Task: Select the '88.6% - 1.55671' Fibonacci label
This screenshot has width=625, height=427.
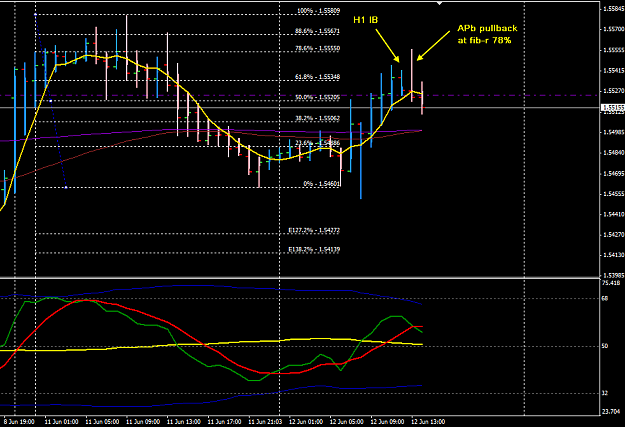Action: (x=317, y=31)
